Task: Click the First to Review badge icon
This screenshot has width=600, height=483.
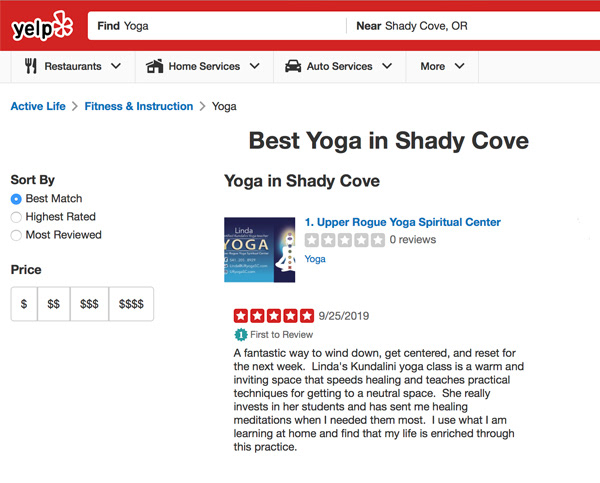Action: (x=240, y=334)
